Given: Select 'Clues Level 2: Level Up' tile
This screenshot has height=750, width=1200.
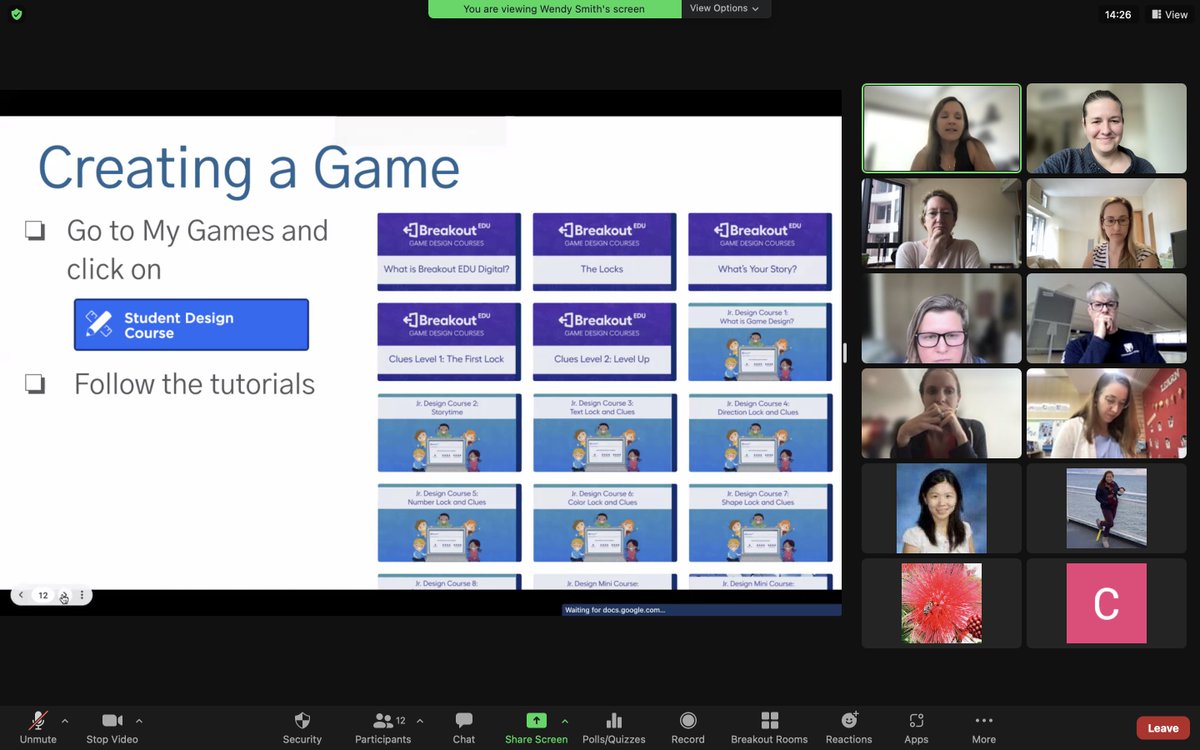Looking at the screenshot, I should click(604, 341).
